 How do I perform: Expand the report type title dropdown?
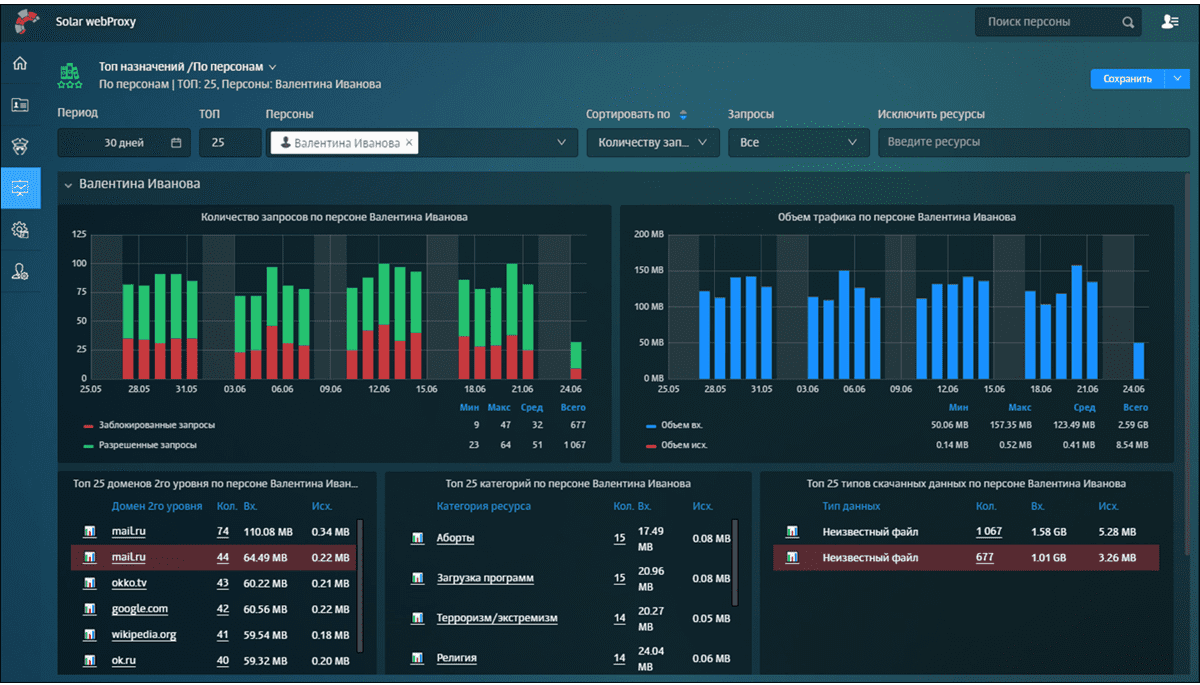click(x=272, y=67)
